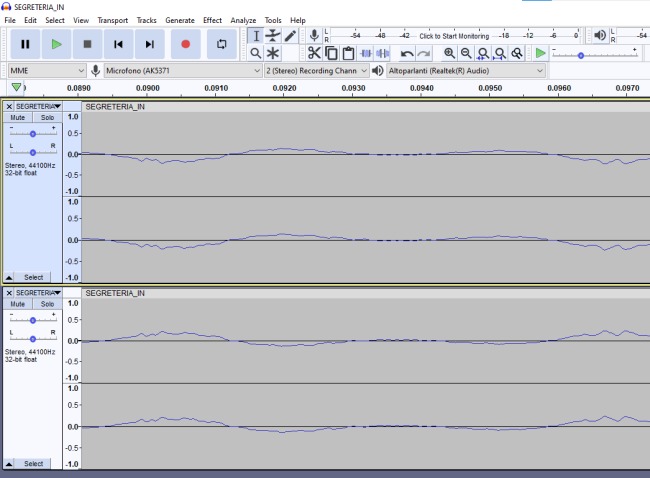Adjust first track pan slider
Image resolution: width=650 pixels, height=478 pixels.
(33, 152)
